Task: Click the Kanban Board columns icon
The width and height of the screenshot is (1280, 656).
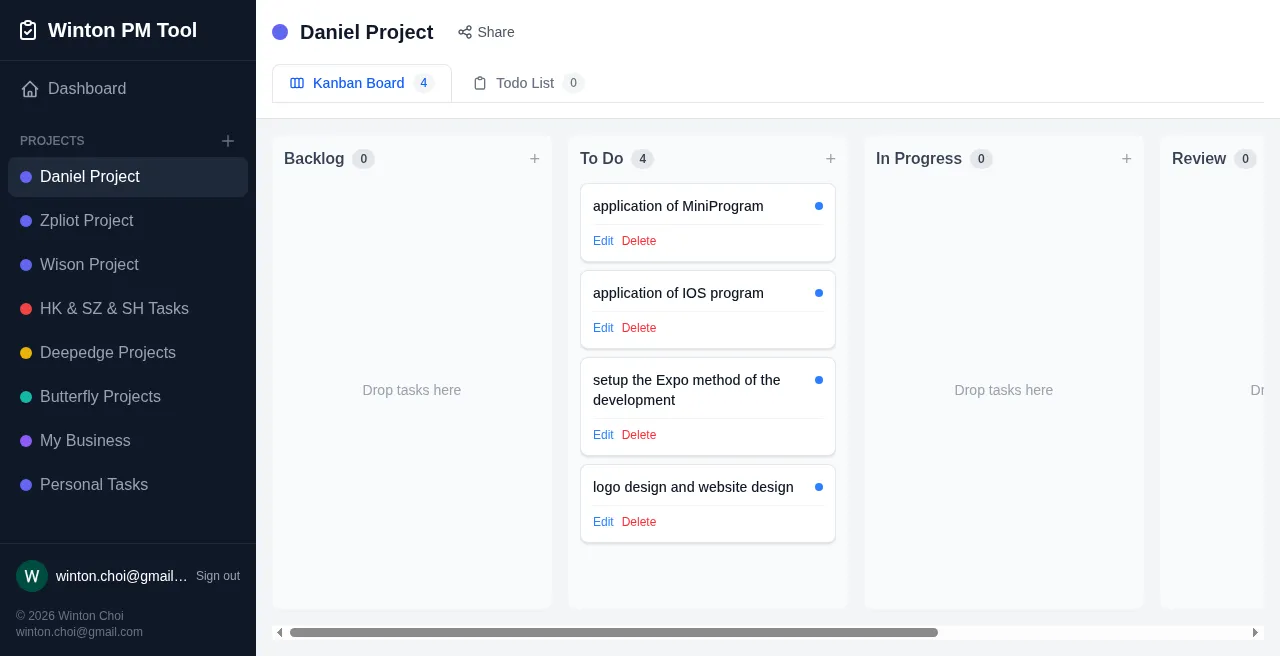Action: [297, 83]
